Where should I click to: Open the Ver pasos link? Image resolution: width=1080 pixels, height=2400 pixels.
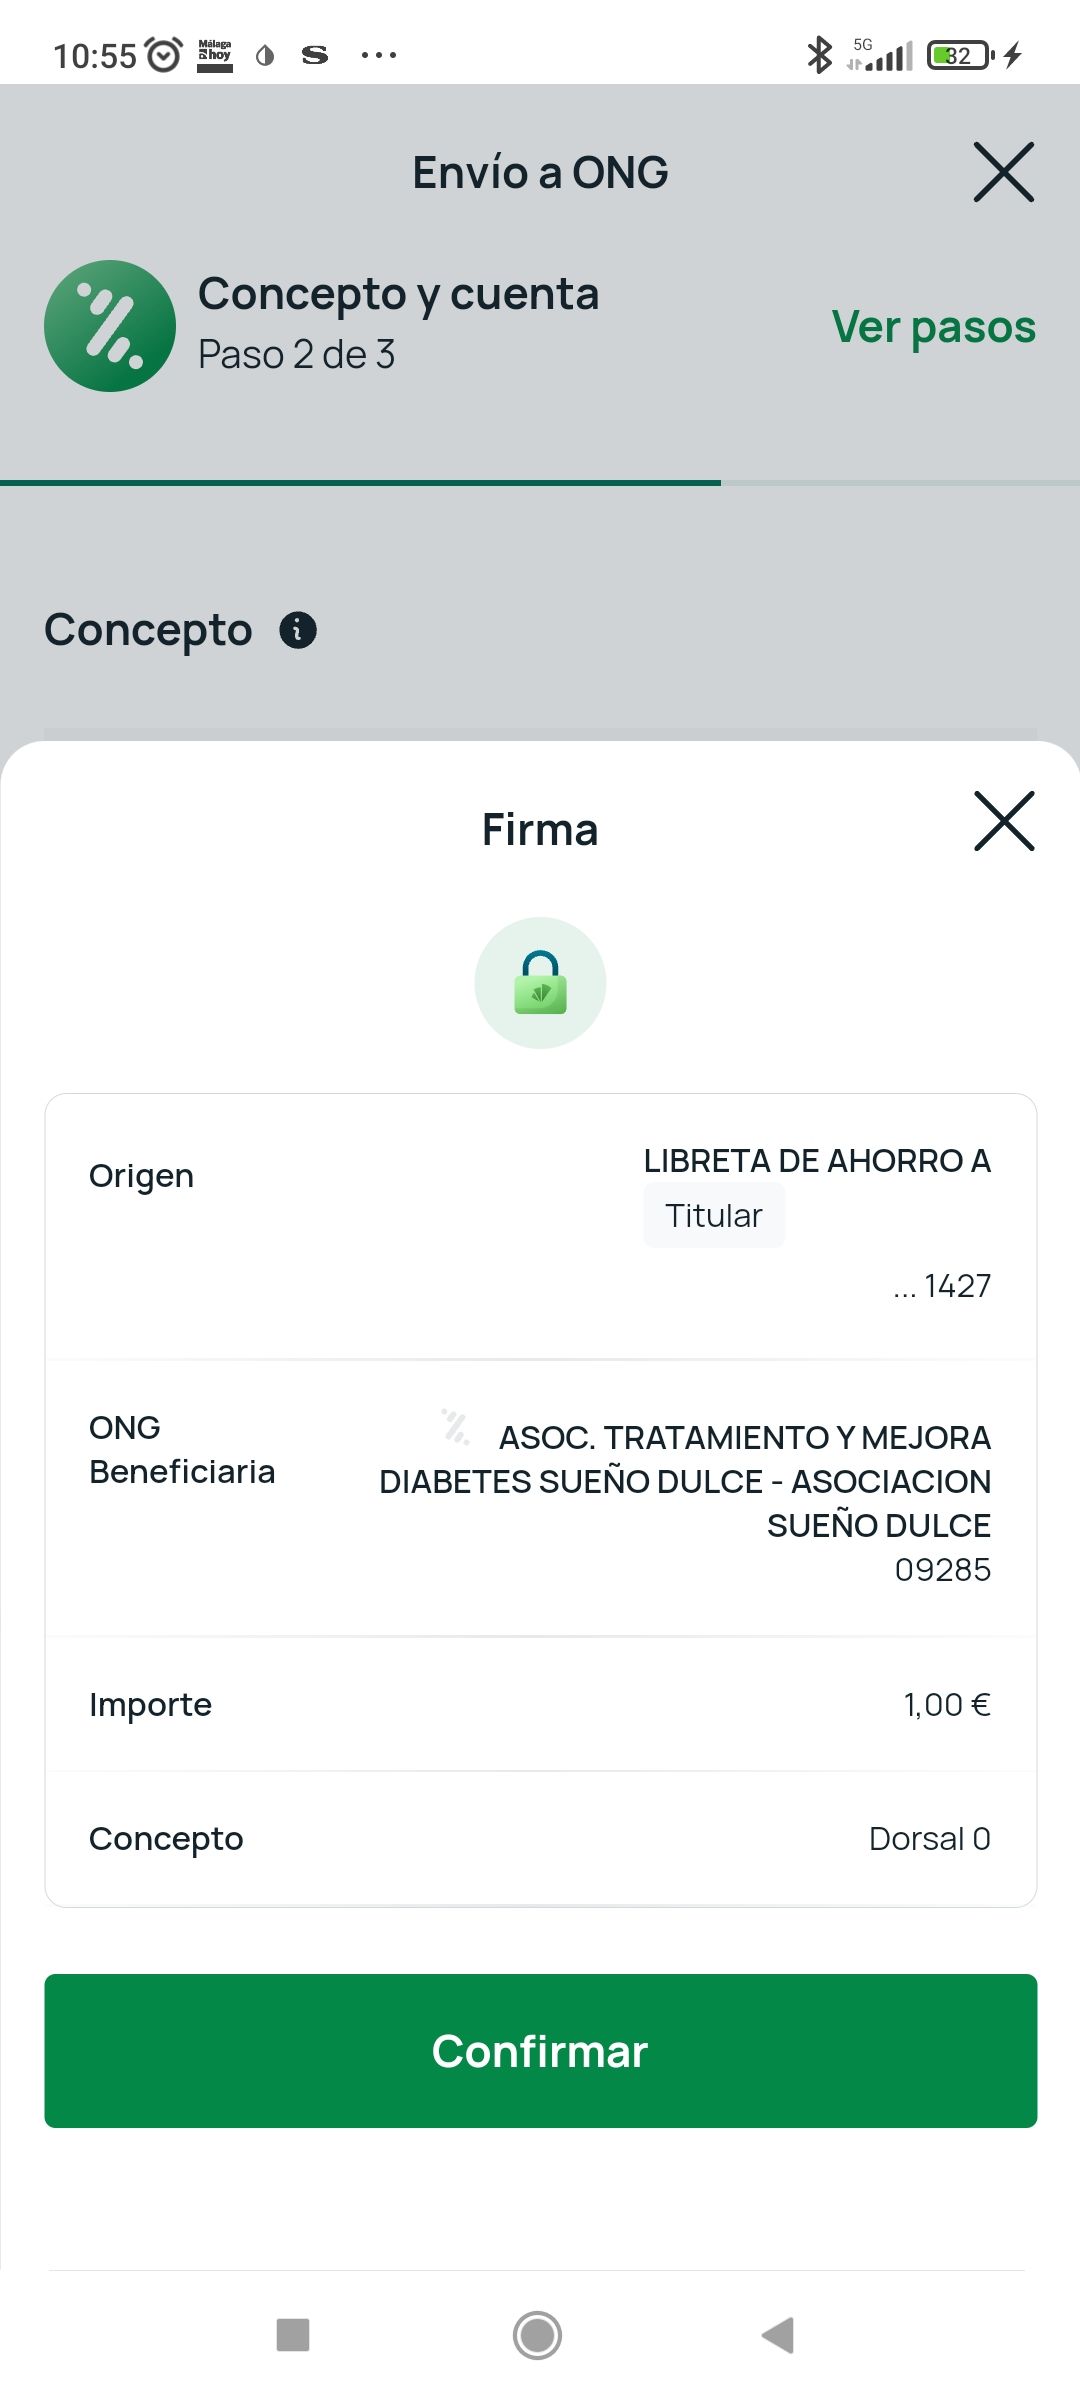933,327
